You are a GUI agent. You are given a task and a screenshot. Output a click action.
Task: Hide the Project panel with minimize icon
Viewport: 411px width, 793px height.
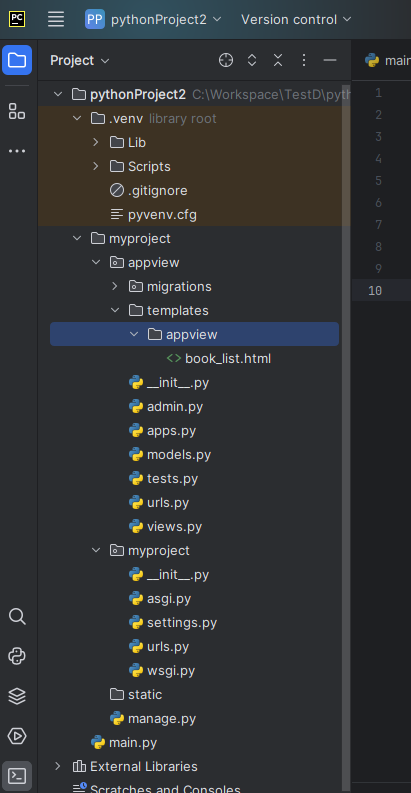coord(330,61)
